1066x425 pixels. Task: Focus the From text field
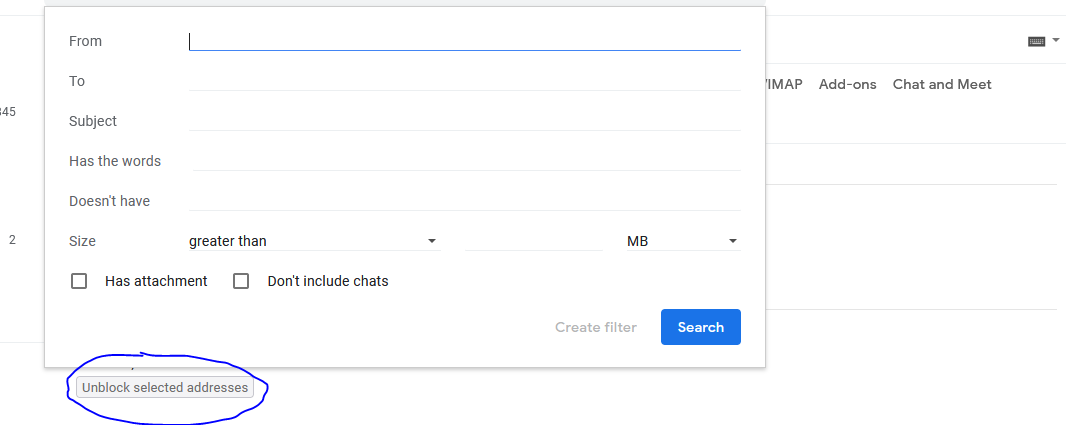[464, 41]
